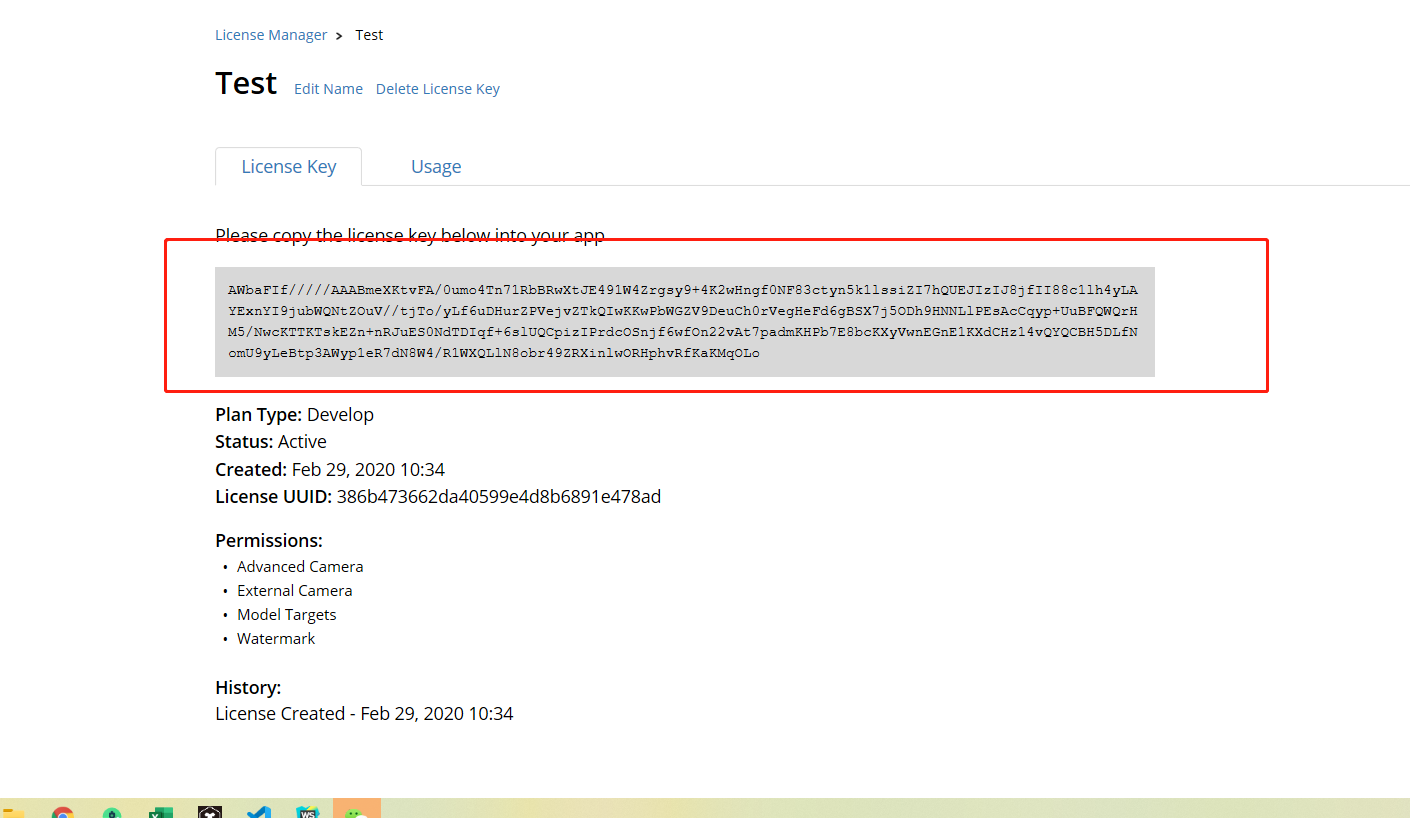Click the 'External Camera' permission item
This screenshot has height=818, width=1410.
[x=295, y=591]
